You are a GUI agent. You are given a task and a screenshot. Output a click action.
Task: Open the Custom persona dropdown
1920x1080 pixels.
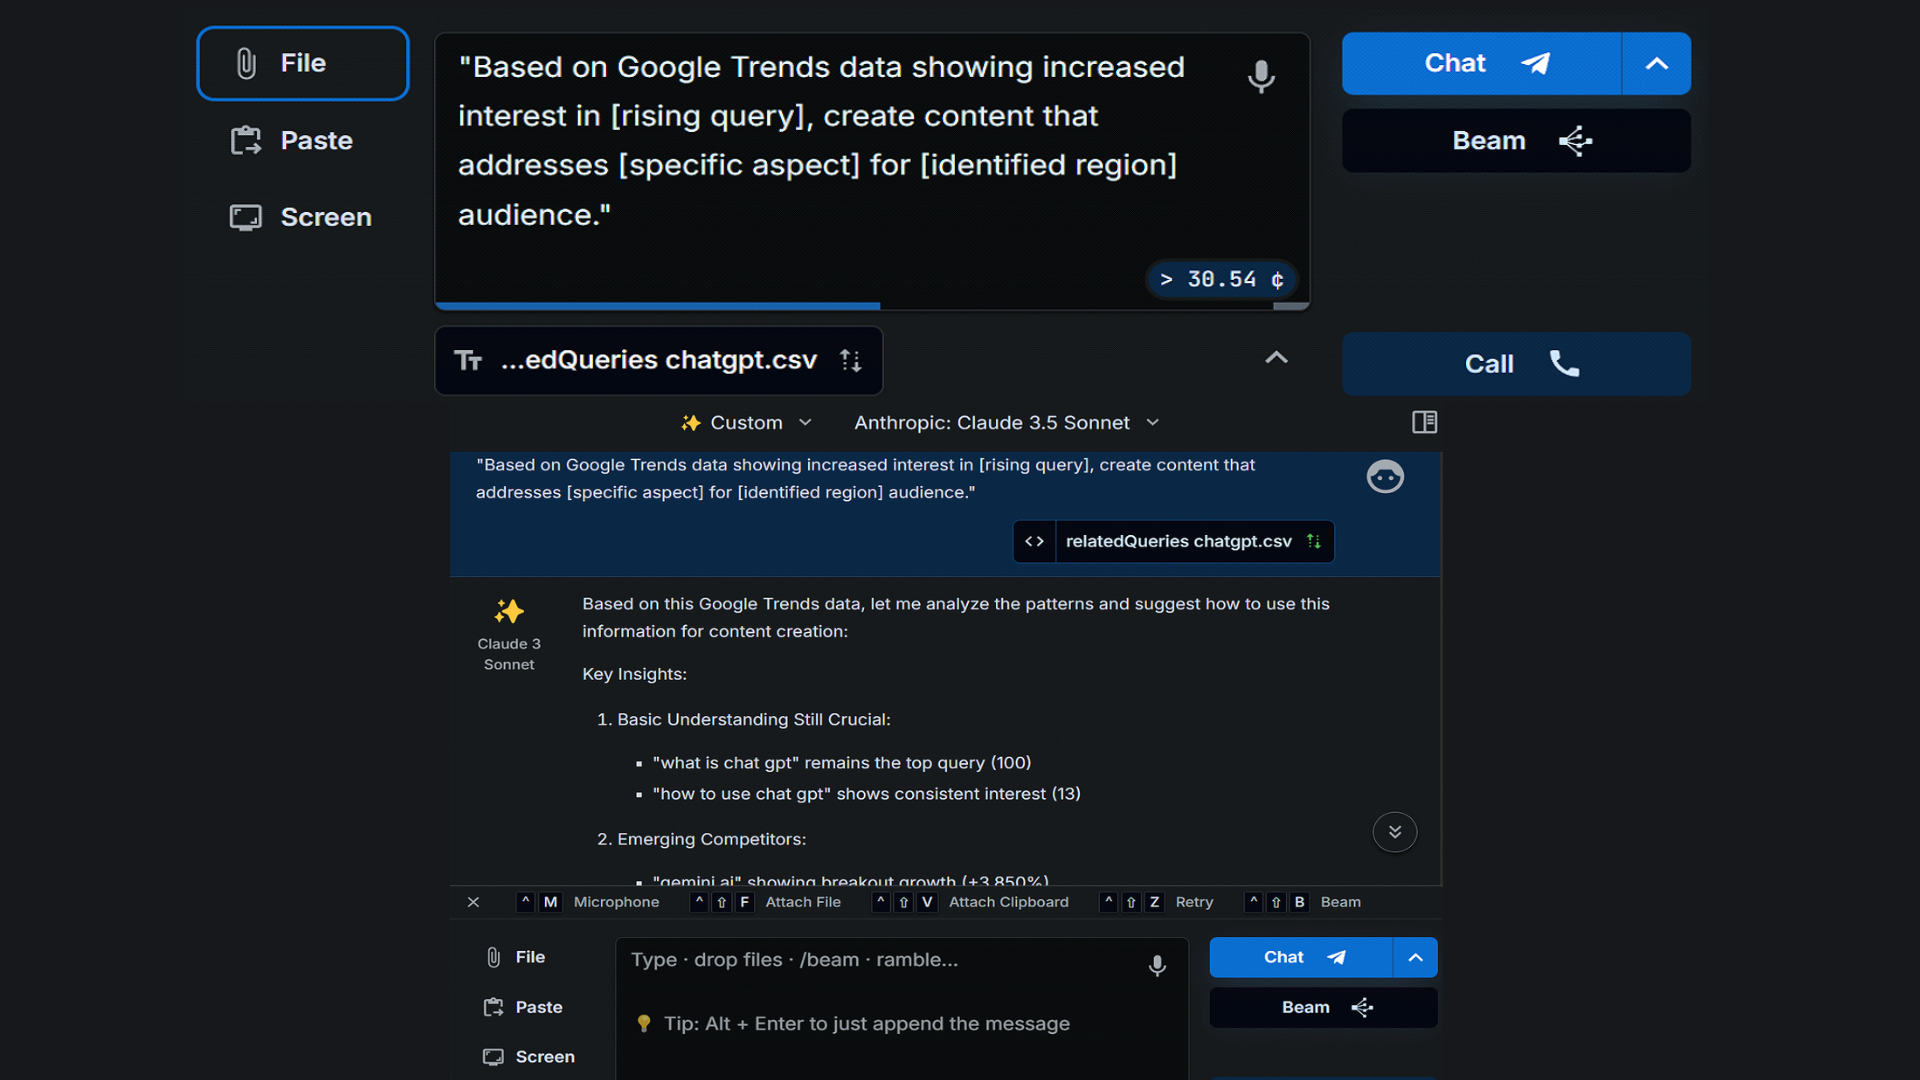[746, 423]
